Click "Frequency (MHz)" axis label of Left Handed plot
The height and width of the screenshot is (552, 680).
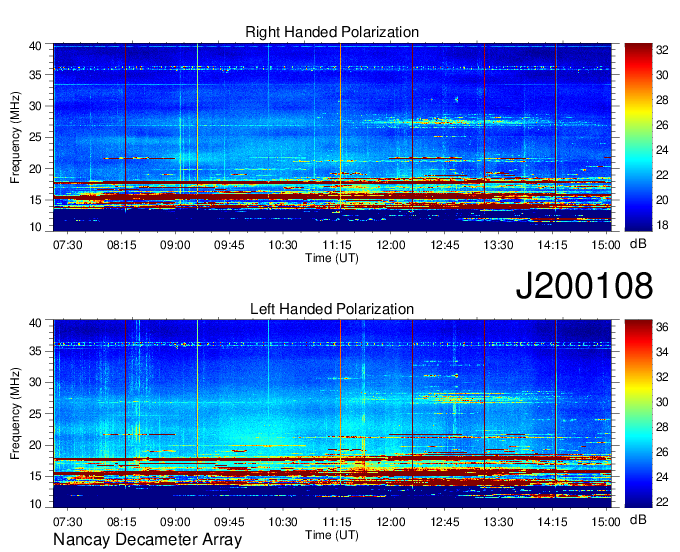[15, 414]
